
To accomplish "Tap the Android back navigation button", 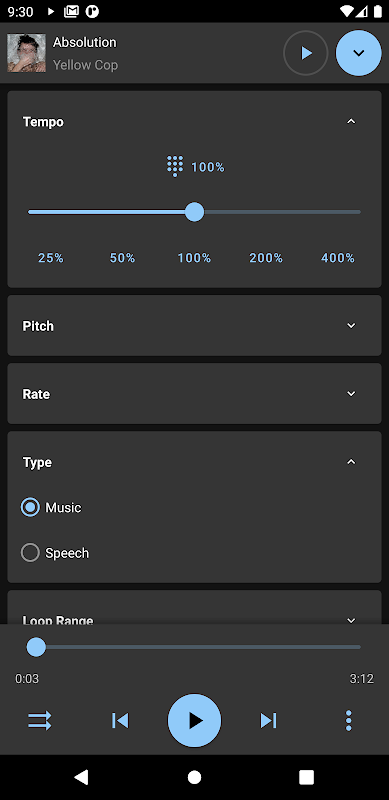I will [x=82, y=777].
